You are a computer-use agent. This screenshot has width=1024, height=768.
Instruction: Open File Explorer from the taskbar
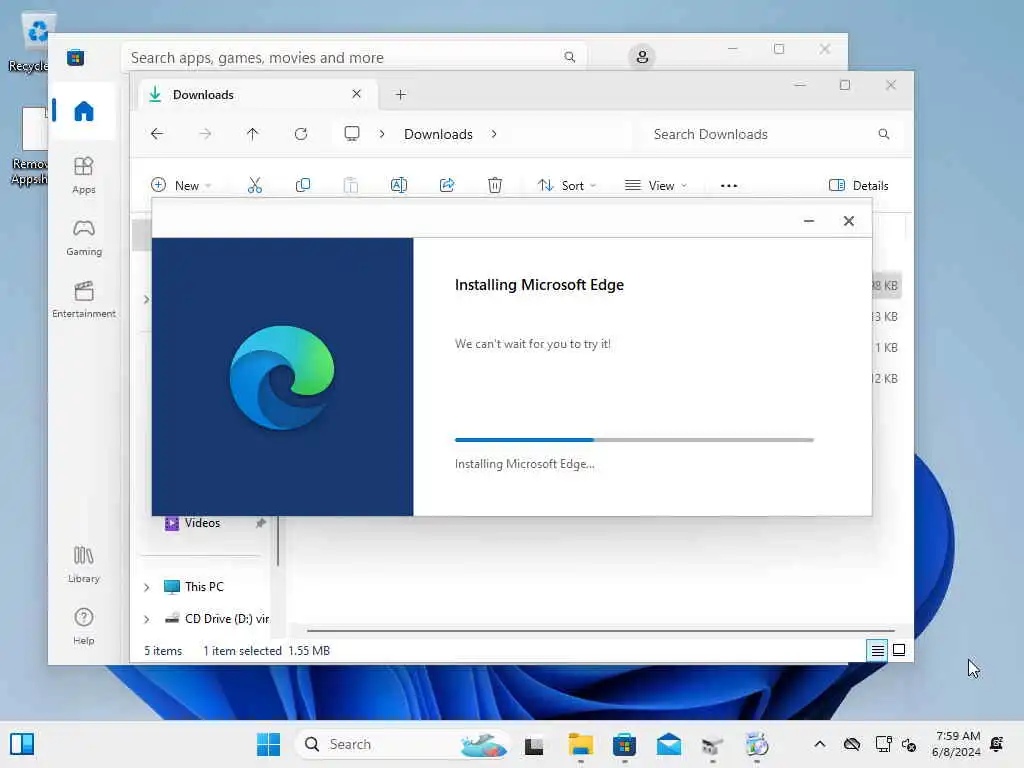click(x=580, y=744)
